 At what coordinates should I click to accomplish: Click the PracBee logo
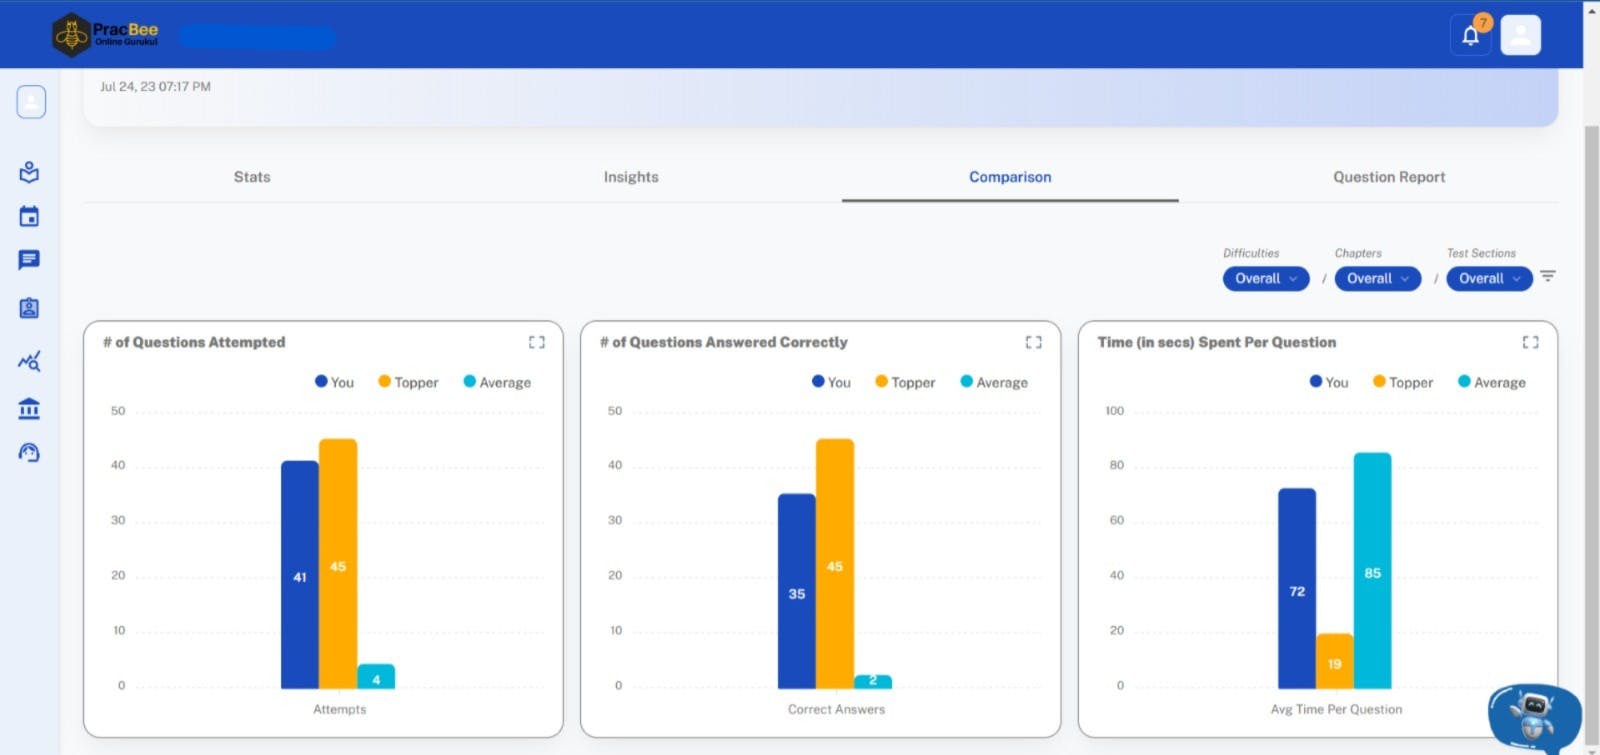click(x=106, y=35)
